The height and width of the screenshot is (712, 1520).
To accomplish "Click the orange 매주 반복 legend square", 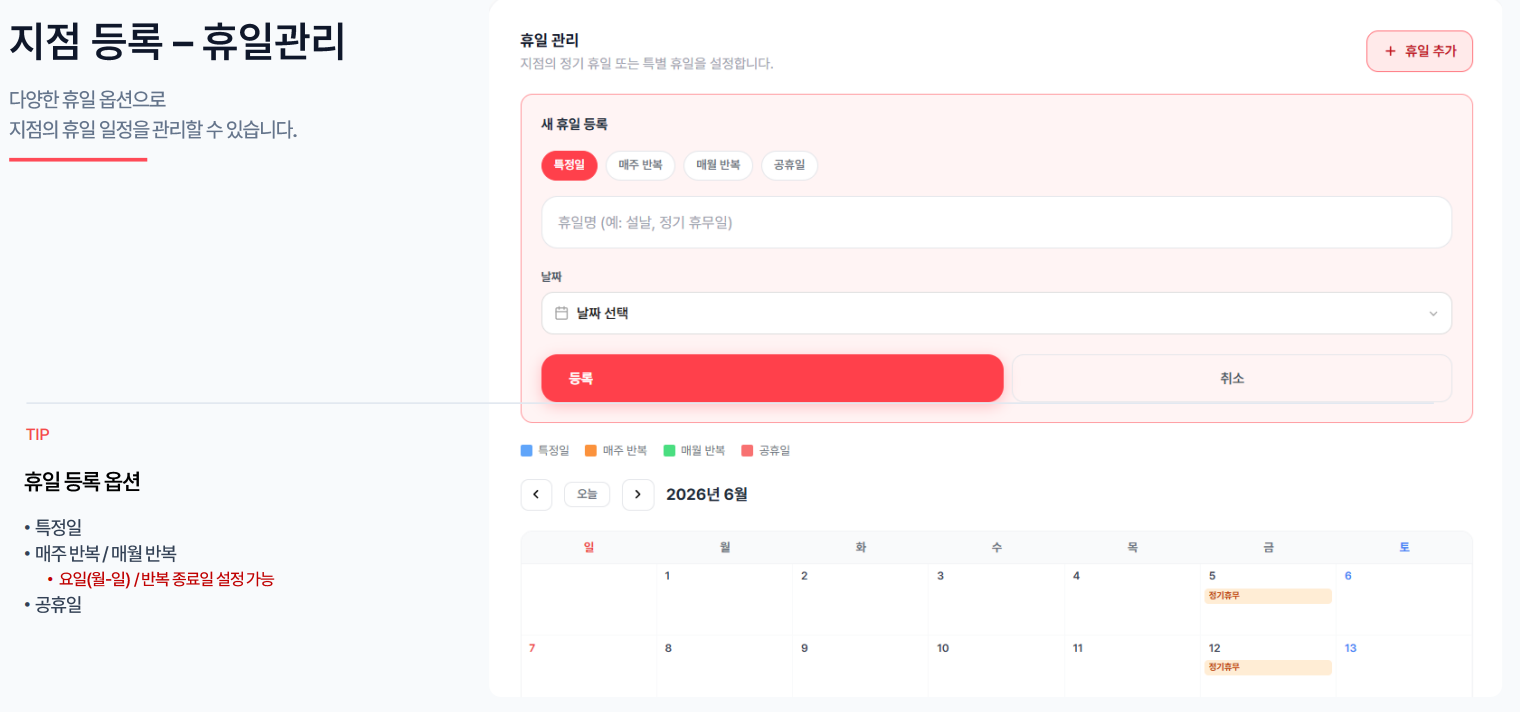I will coord(591,451).
